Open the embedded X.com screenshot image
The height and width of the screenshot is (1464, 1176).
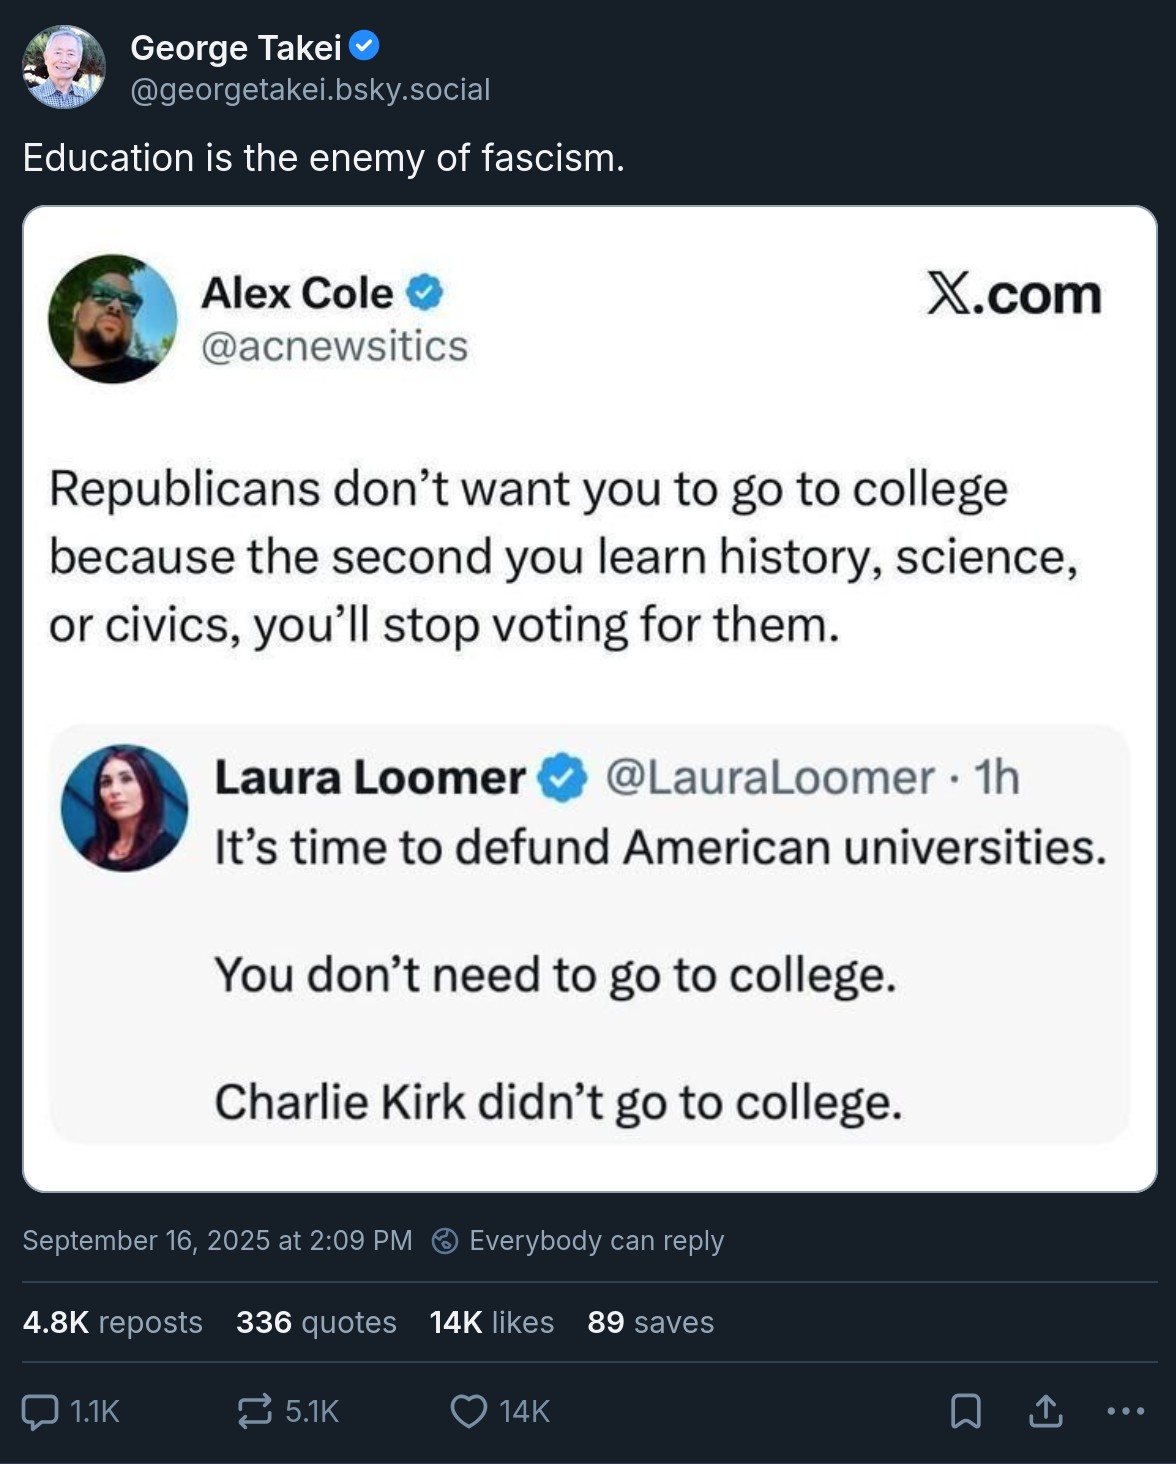588,700
